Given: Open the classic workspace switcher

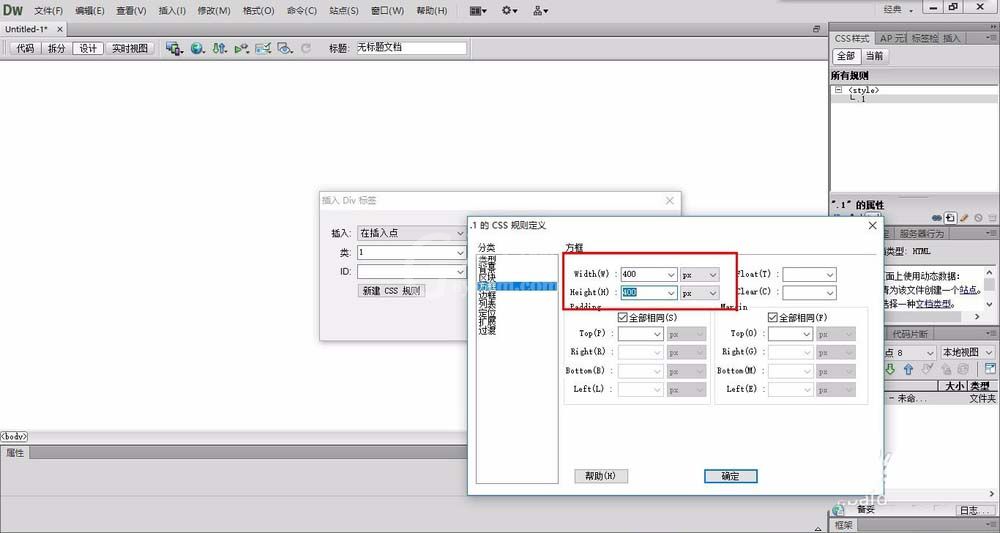Looking at the screenshot, I should click(x=898, y=9).
